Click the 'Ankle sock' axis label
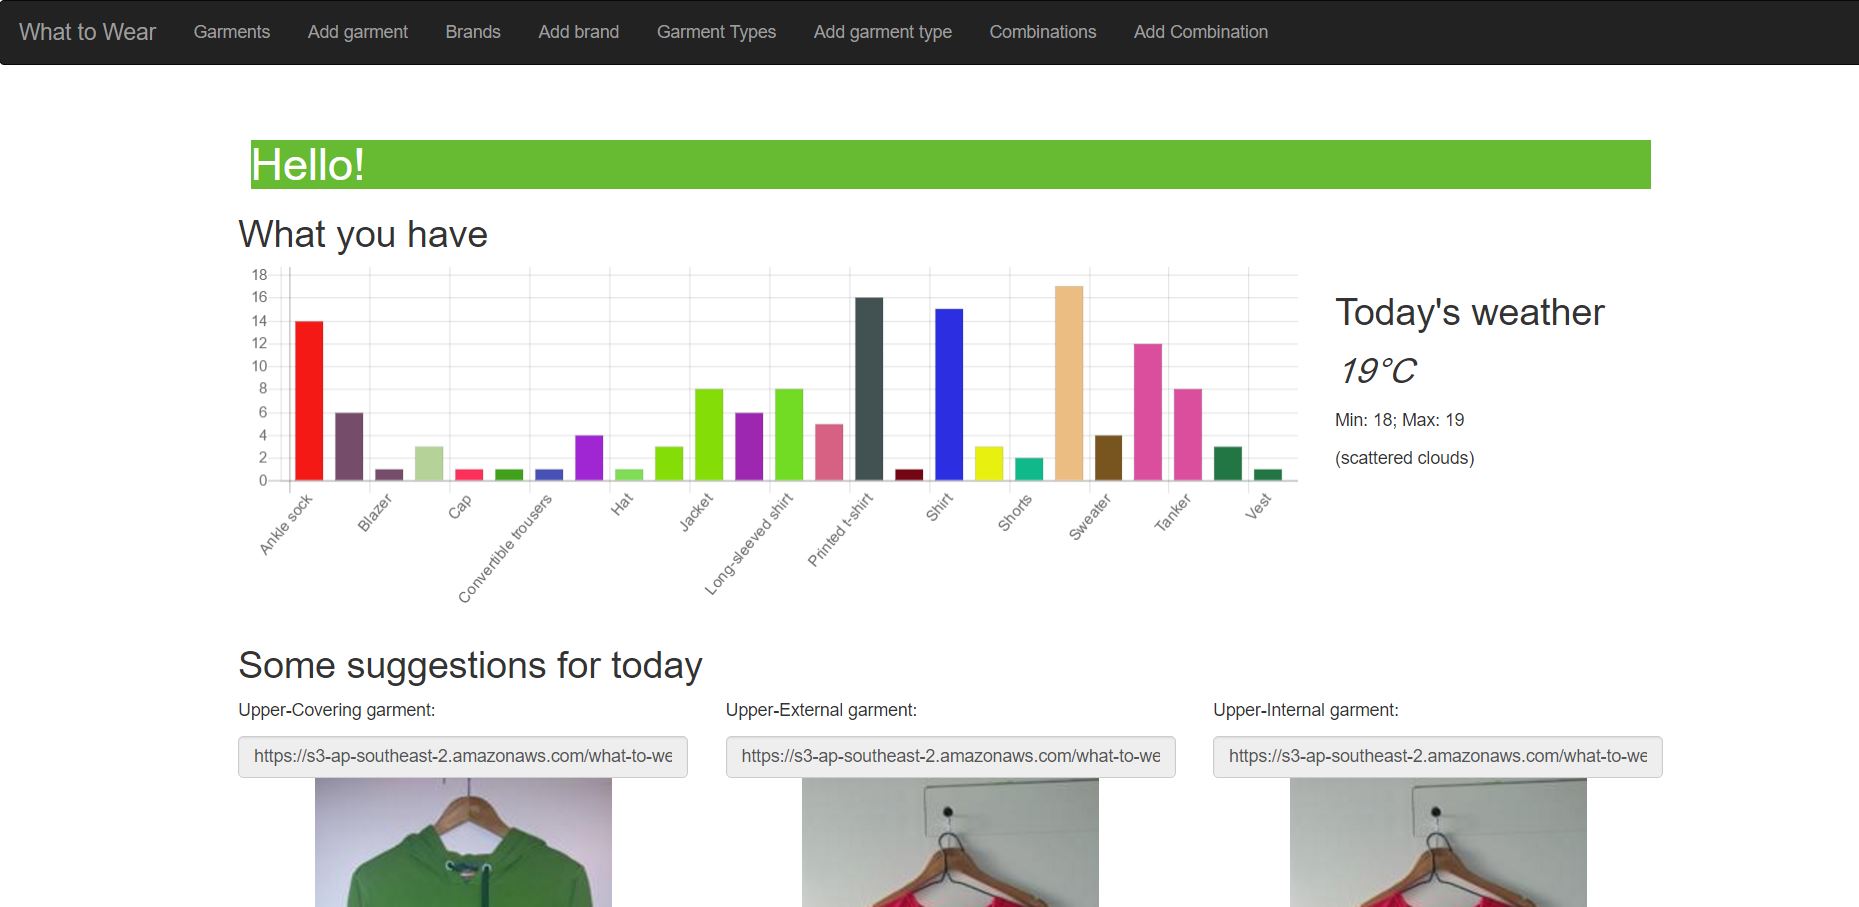Screen dimensions: 1859x907 pos(286,524)
